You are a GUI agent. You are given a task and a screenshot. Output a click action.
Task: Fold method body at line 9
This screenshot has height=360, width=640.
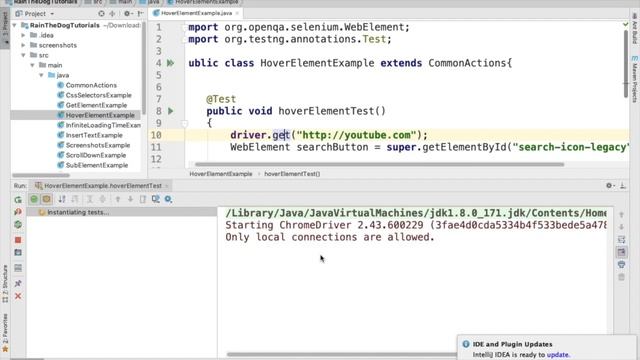click(184, 123)
